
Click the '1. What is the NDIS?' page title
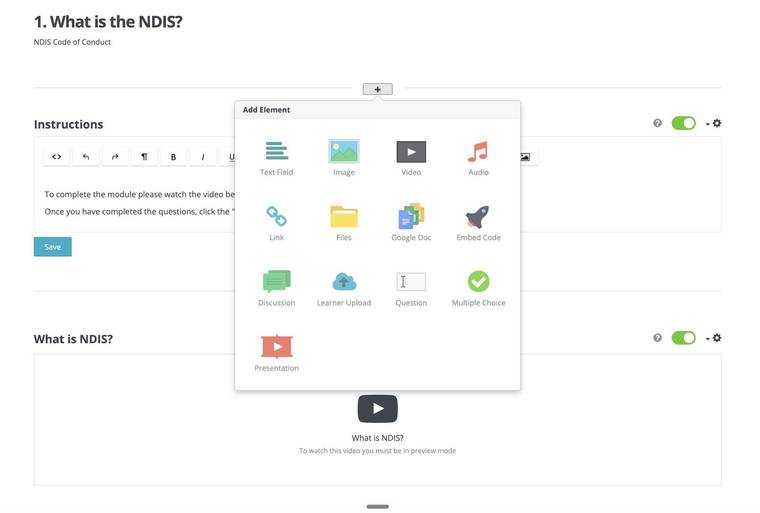point(108,22)
